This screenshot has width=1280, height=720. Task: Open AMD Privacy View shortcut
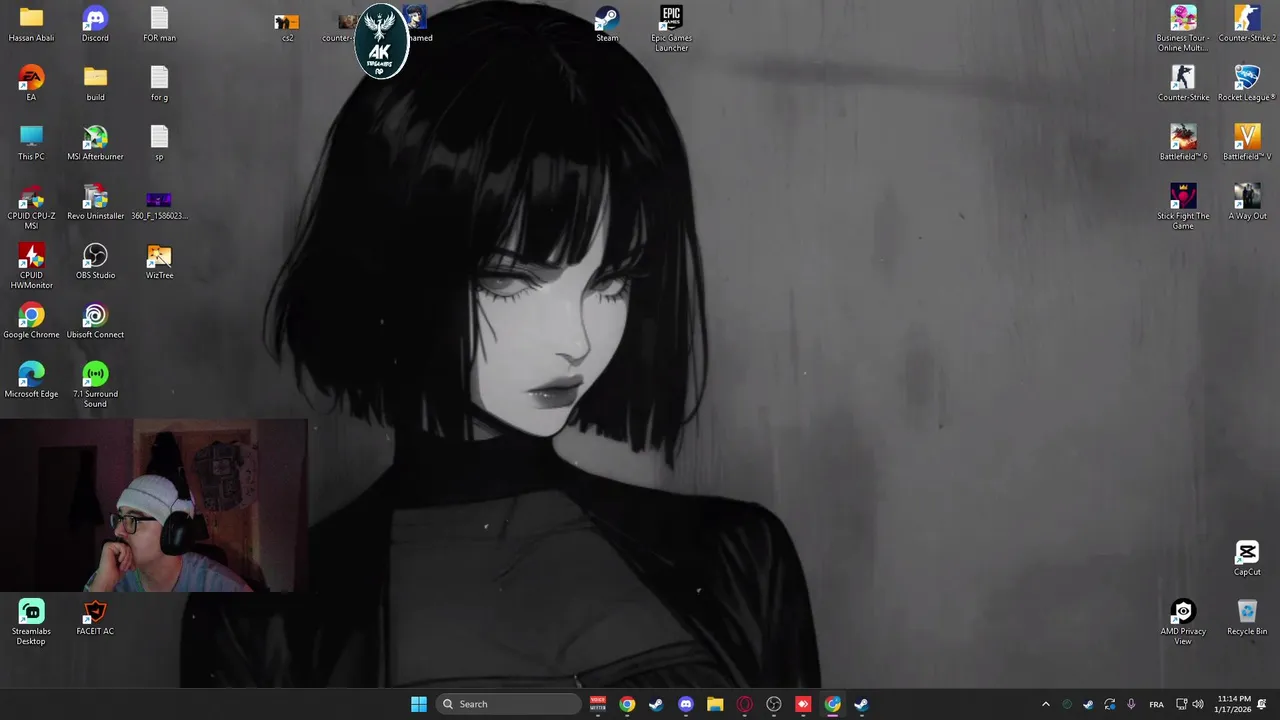click(1183, 622)
